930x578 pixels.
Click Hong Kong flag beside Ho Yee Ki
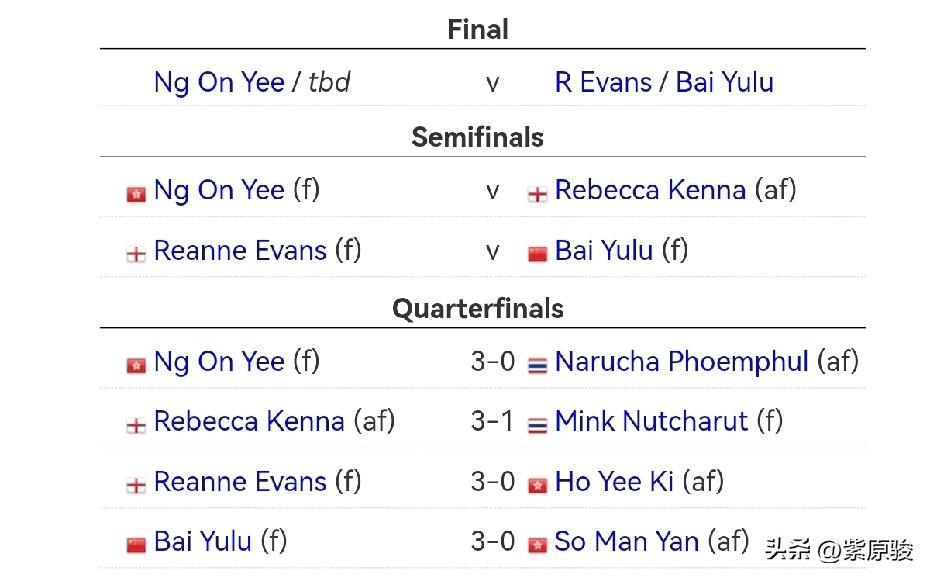coord(537,485)
